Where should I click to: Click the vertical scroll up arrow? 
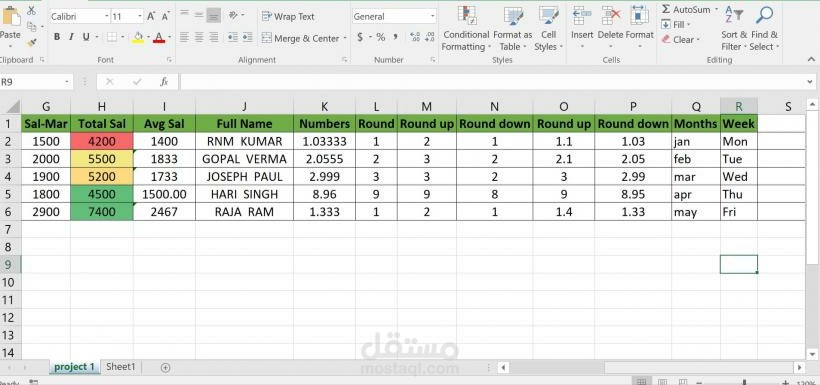(812, 105)
